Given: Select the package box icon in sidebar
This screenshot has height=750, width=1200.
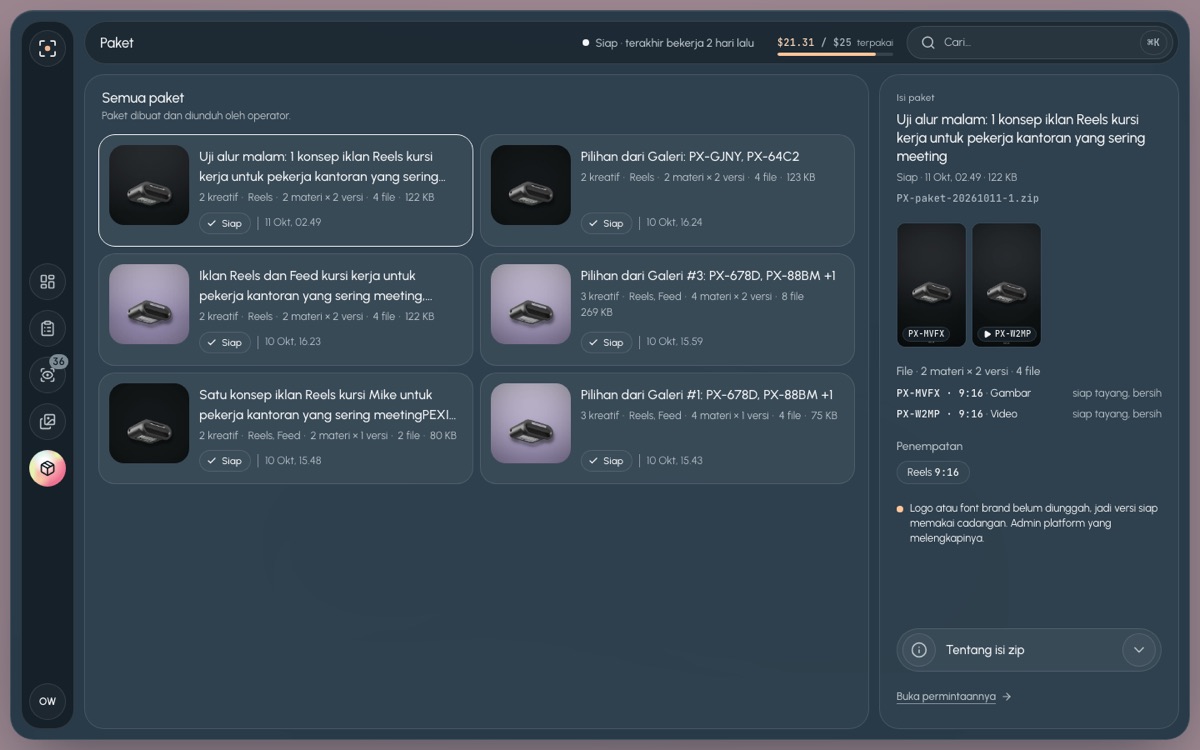Looking at the screenshot, I should [x=47, y=468].
